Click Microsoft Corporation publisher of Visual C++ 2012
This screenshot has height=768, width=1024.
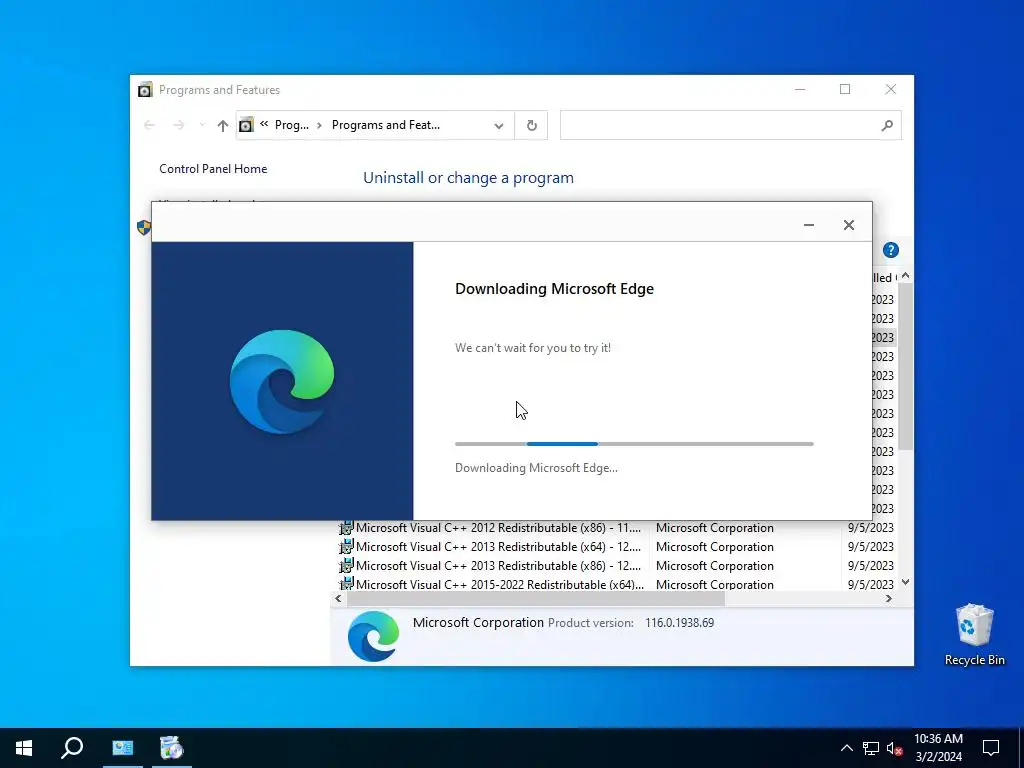[x=714, y=528]
